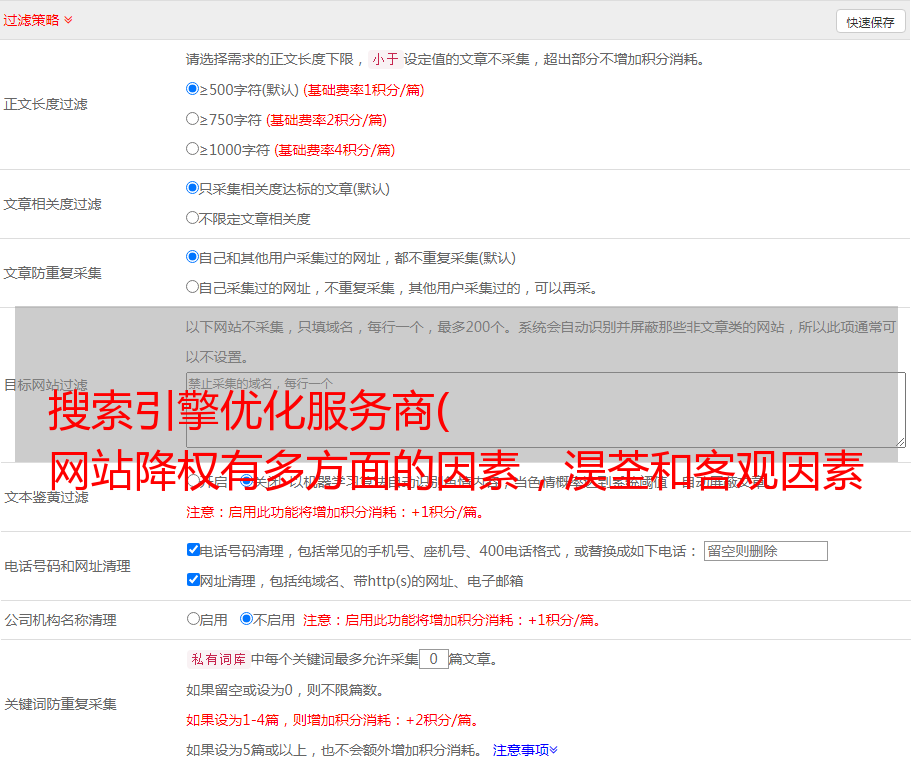Select 只采集相关度达标的文章 radio option
912x768 pixels.
(x=193, y=188)
